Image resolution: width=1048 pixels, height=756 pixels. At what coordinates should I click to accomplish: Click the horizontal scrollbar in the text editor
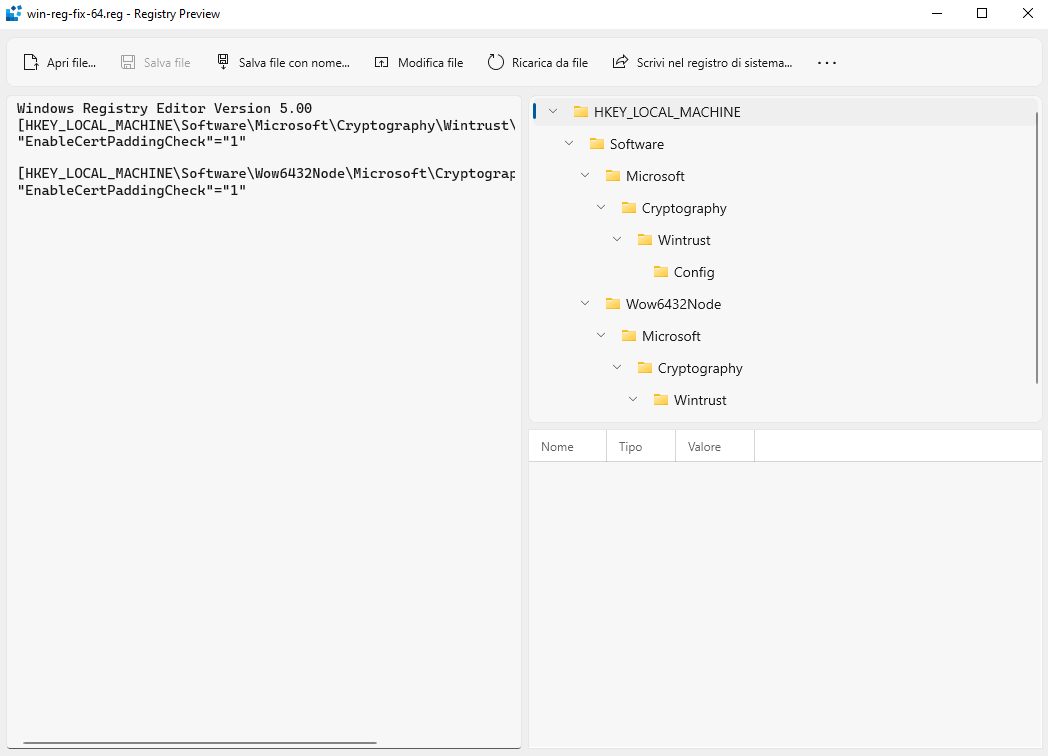[200, 743]
